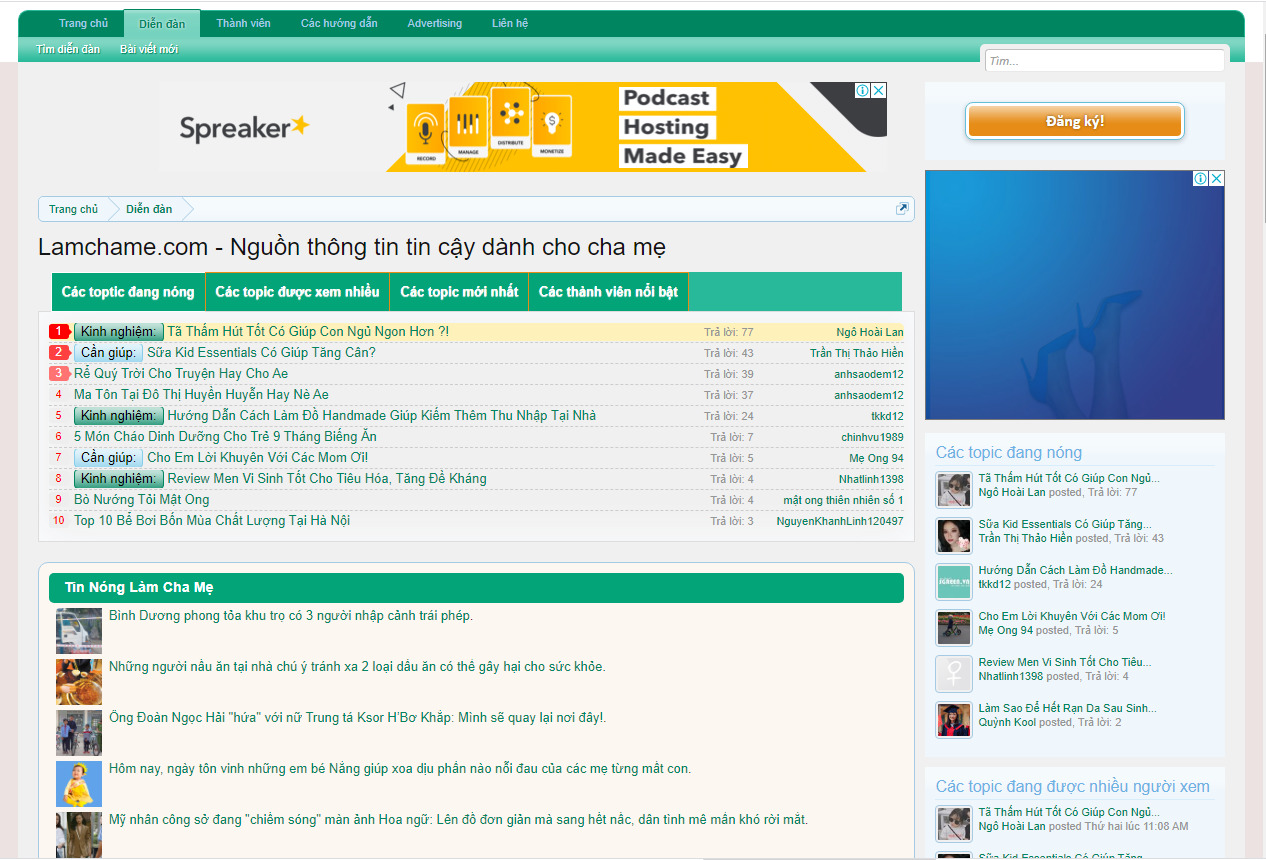Close the Spreaker banner ad
1266x860 pixels.
click(x=878, y=91)
